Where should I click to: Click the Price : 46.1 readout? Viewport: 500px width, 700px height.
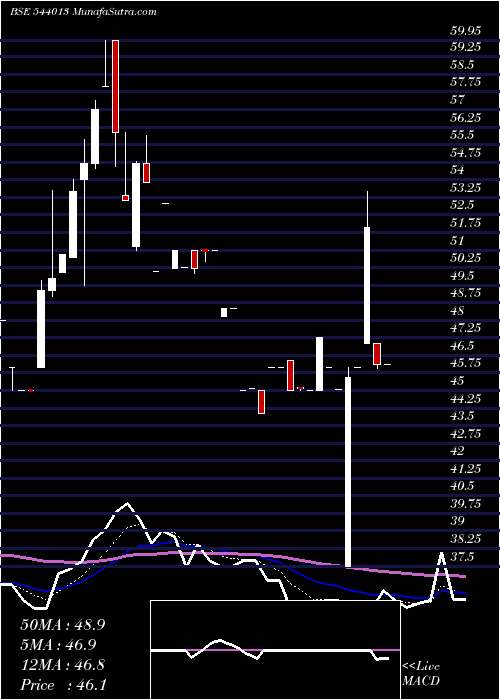(63, 685)
